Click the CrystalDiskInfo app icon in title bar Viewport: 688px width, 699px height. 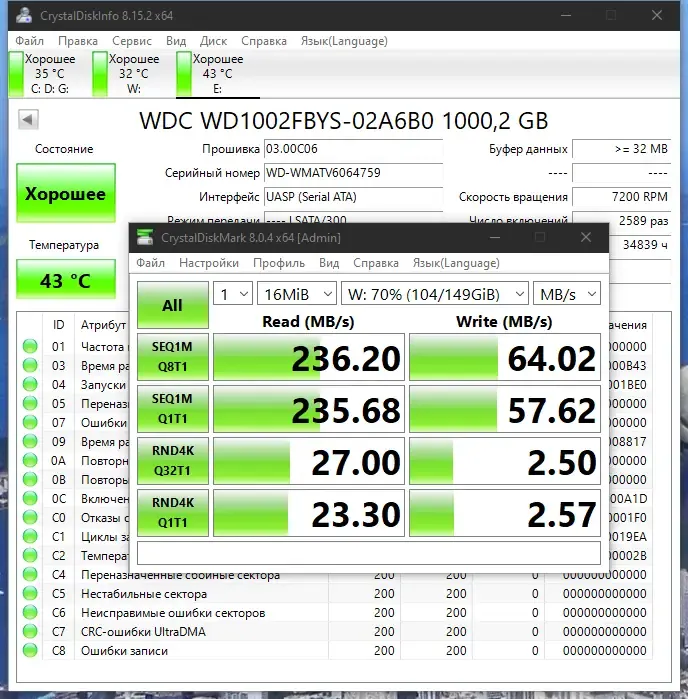pos(24,15)
